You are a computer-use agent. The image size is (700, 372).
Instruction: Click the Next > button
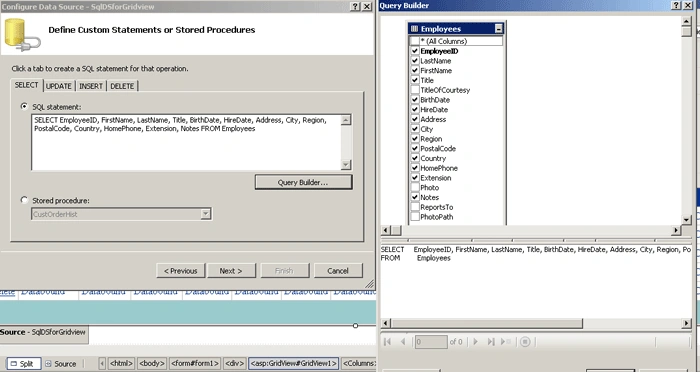point(231,271)
